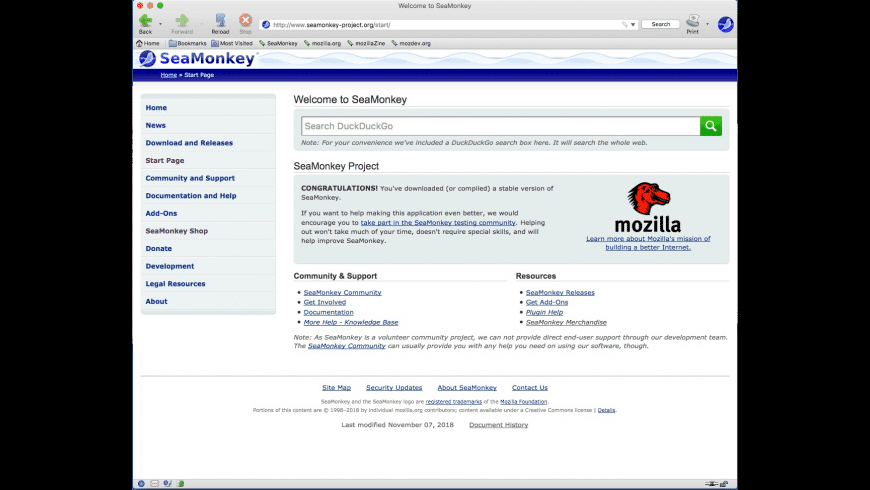Open the SeaMonkey Releases link
Screen dimensions: 870x490
560,292
